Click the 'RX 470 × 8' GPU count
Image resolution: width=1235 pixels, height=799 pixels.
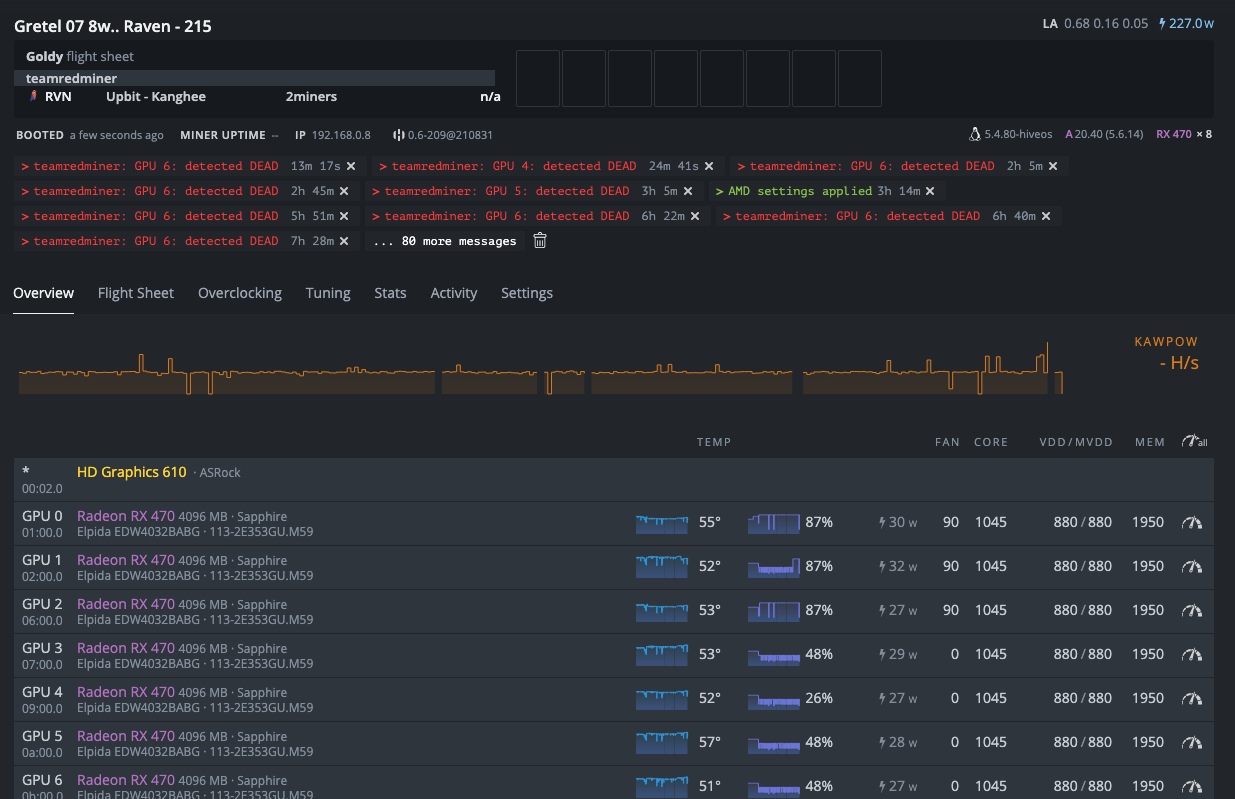point(1184,134)
